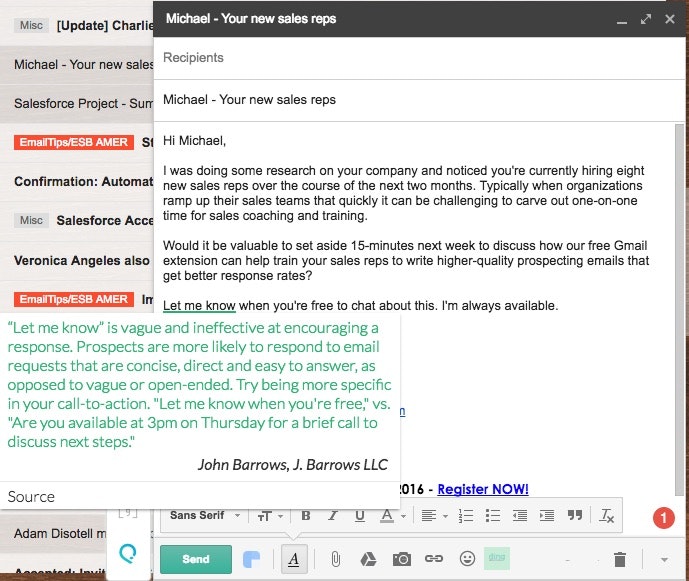Click the Recipients field

[419, 58]
